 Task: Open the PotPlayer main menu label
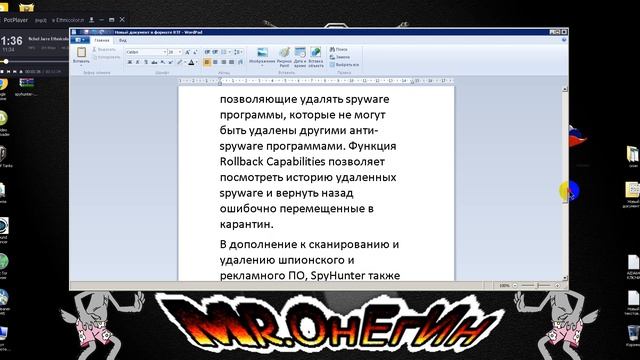(16, 20)
